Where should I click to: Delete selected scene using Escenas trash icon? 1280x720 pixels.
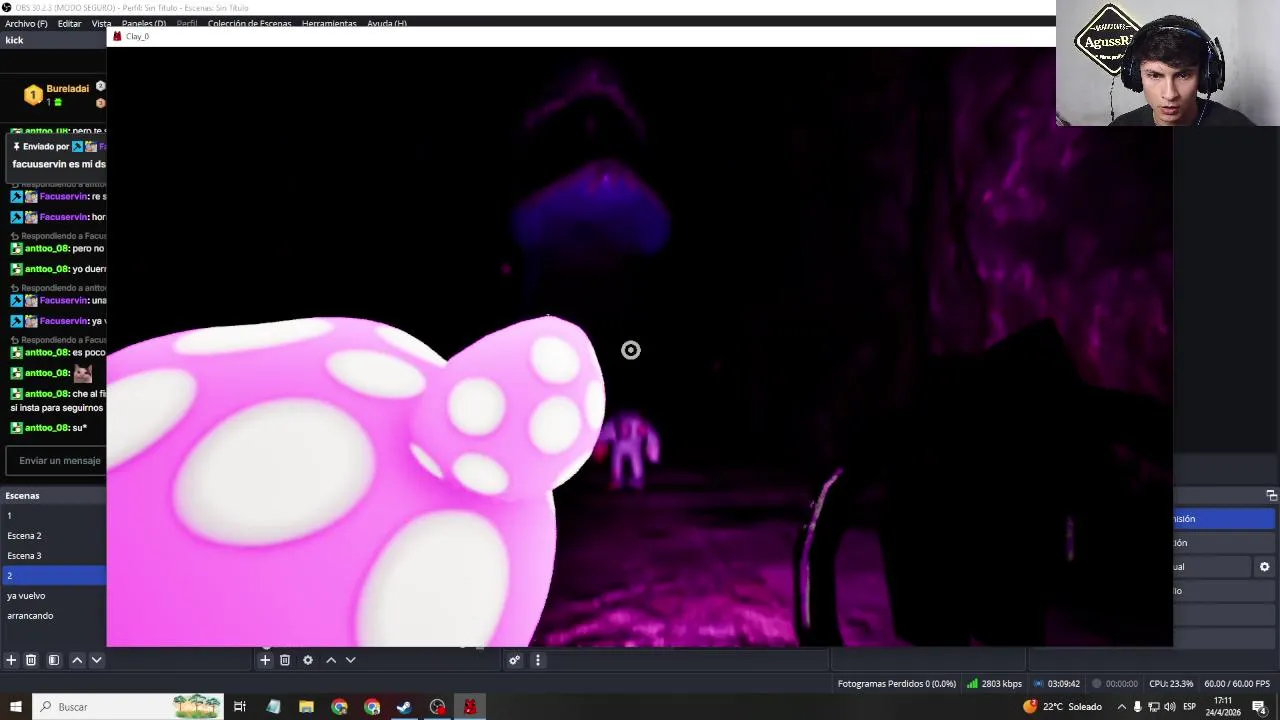point(31,660)
